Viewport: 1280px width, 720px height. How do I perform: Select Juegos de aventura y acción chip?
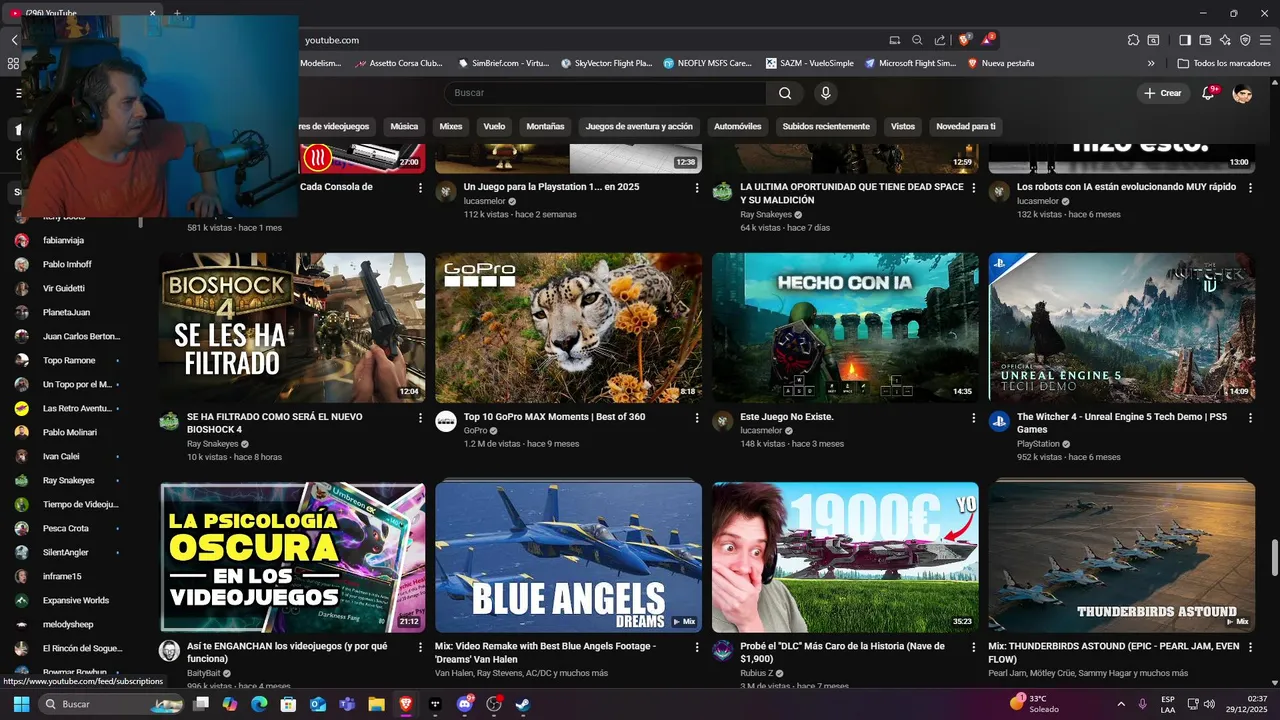[639, 127]
